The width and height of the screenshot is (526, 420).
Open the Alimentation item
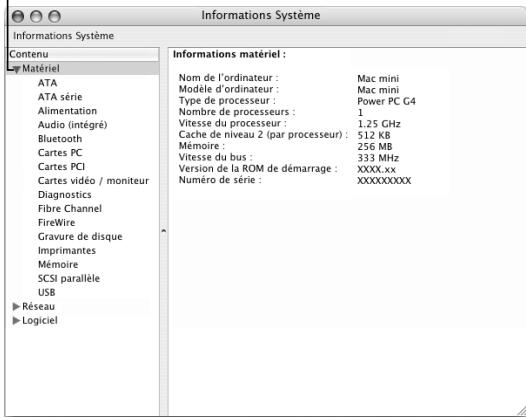click(x=67, y=111)
